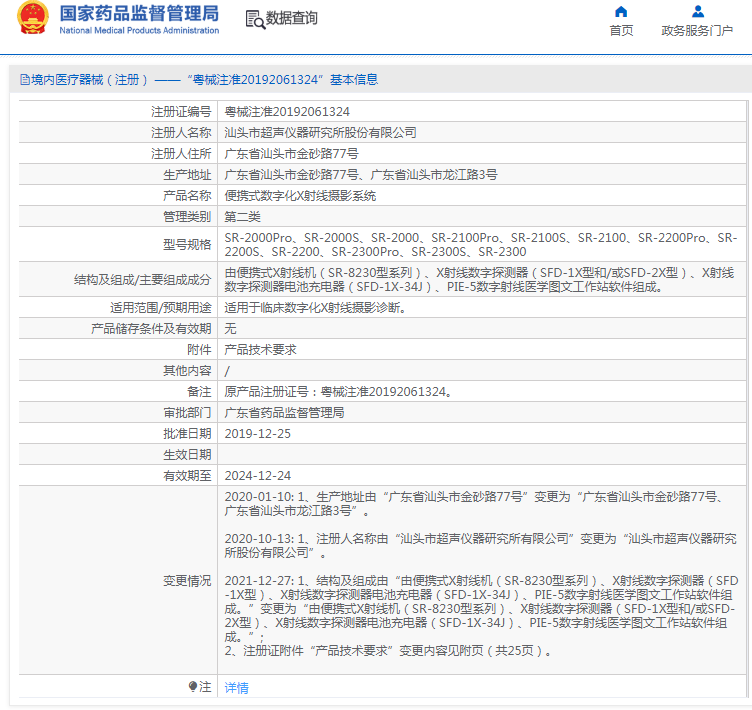Click the 生效日期 label

(x=187, y=455)
